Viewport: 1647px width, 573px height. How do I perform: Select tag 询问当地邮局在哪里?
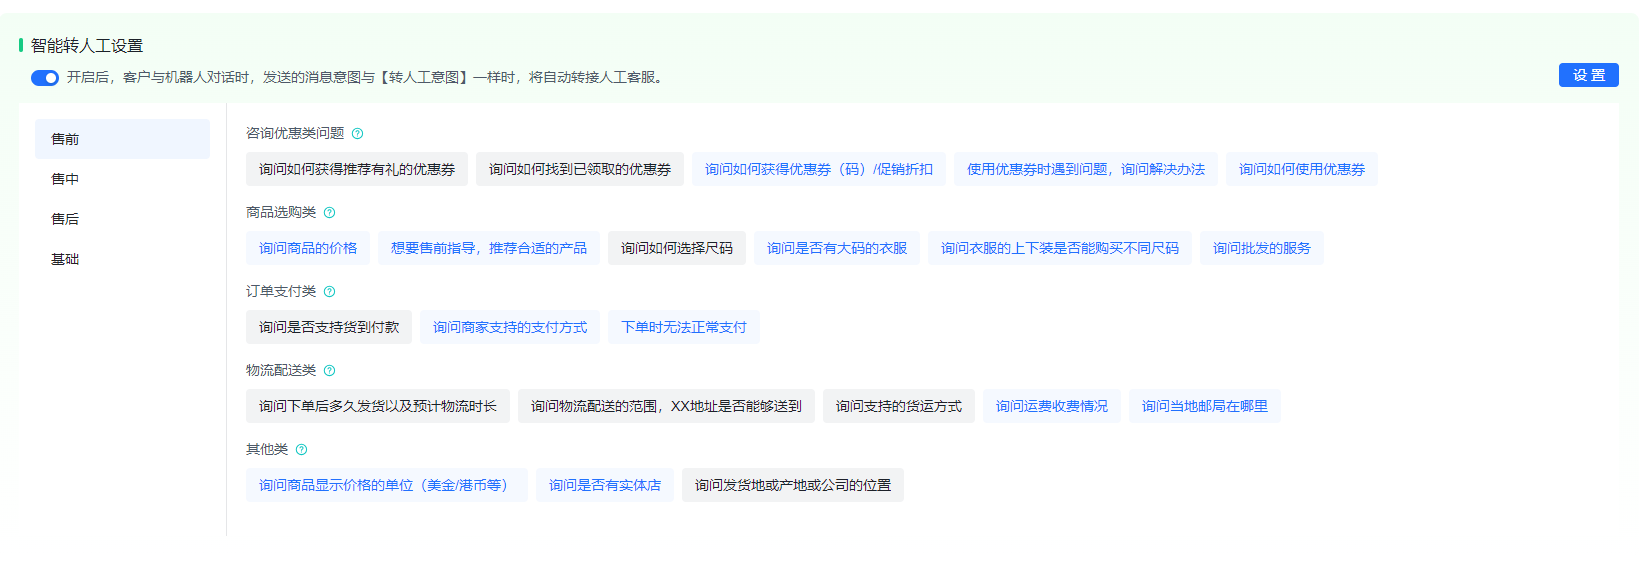coord(1205,406)
